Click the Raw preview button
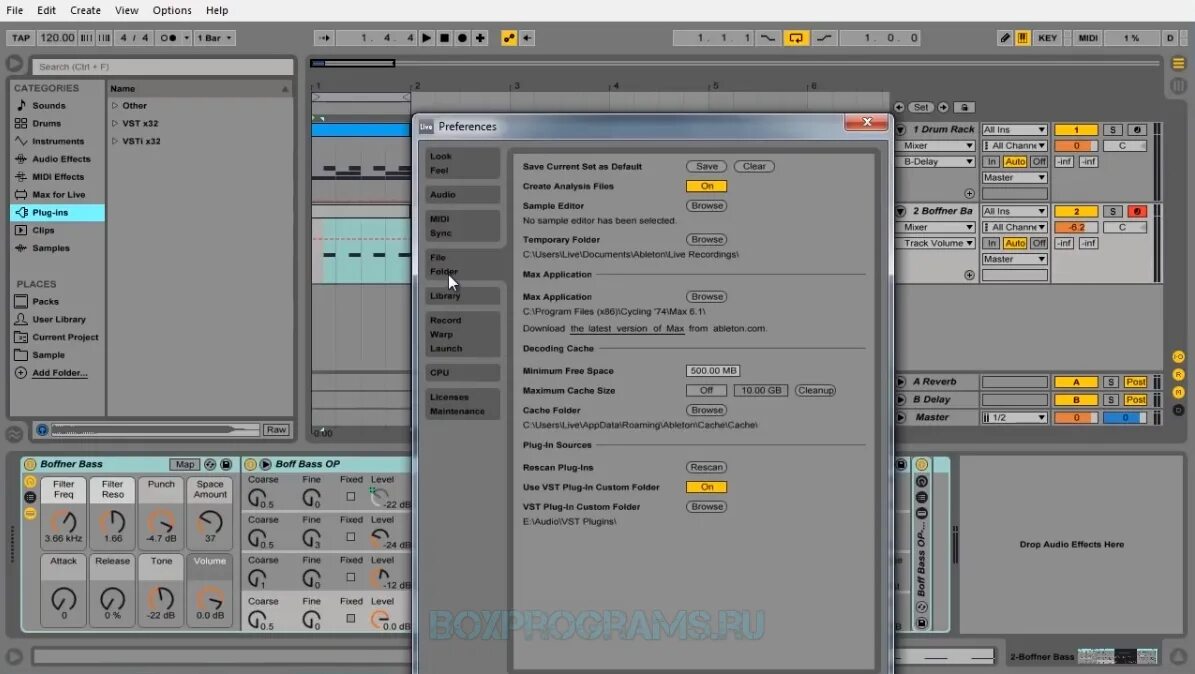This screenshot has width=1195, height=674. (276, 430)
